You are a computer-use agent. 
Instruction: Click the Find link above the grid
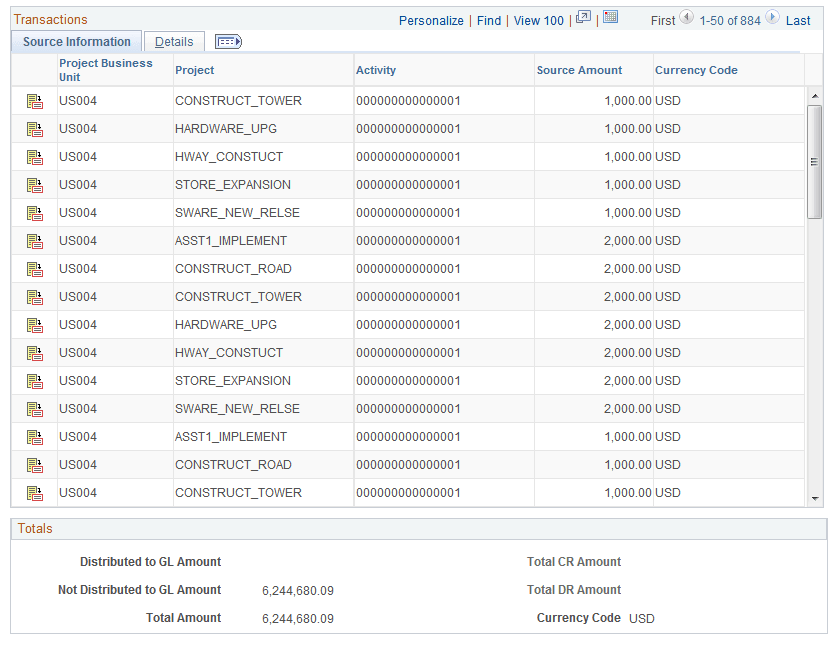(x=488, y=20)
